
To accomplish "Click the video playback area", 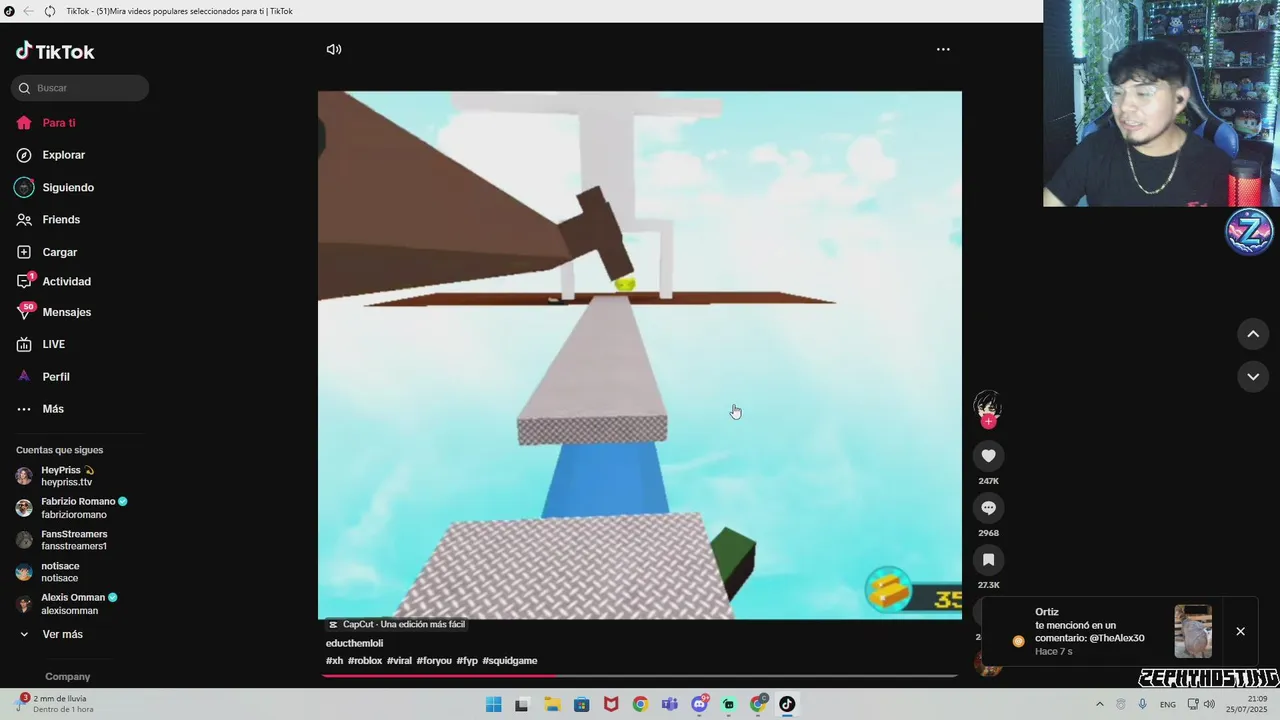I will 640,355.
